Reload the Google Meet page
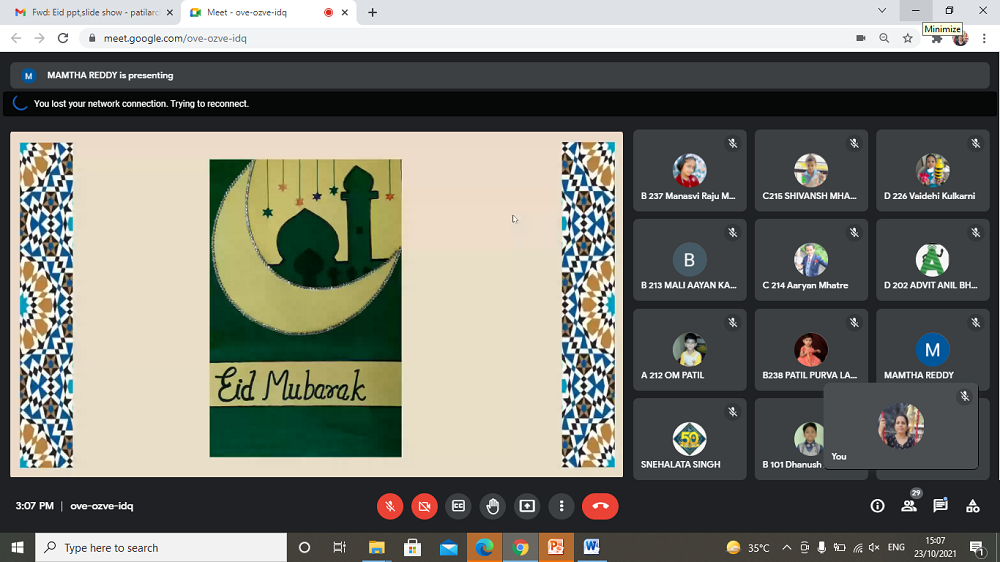1000x562 pixels. point(63,38)
